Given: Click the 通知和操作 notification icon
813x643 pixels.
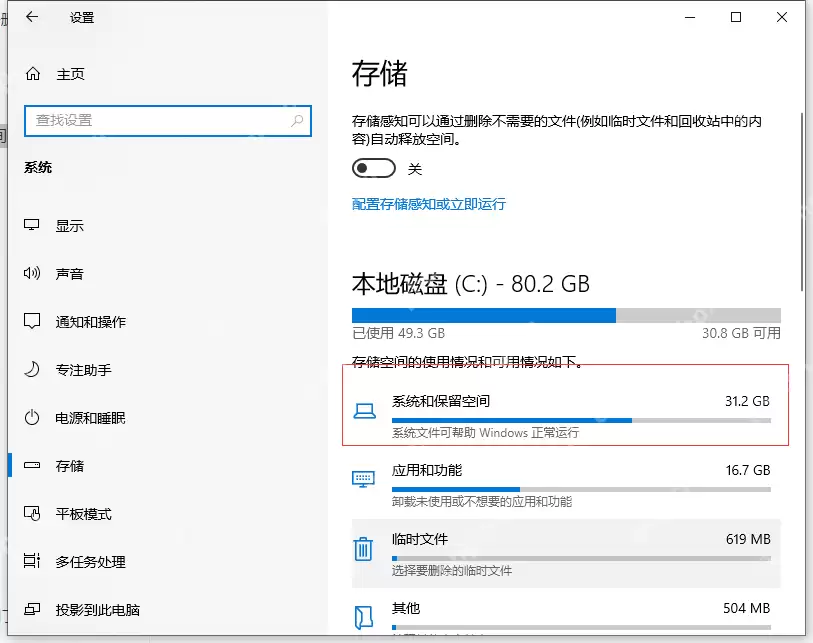Looking at the screenshot, I should tap(30, 322).
